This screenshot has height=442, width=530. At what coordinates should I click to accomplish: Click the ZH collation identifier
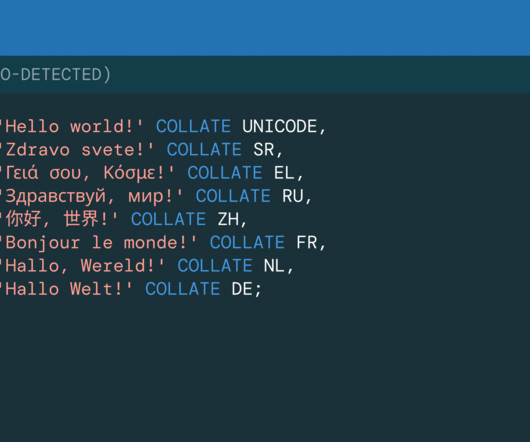pyautogui.click(x=228, y=219)
